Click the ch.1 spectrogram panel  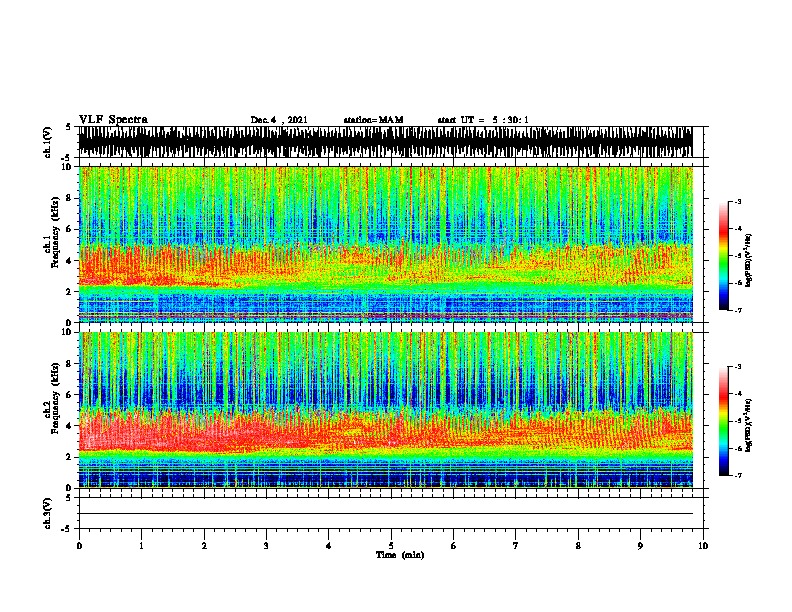(385, 244)
